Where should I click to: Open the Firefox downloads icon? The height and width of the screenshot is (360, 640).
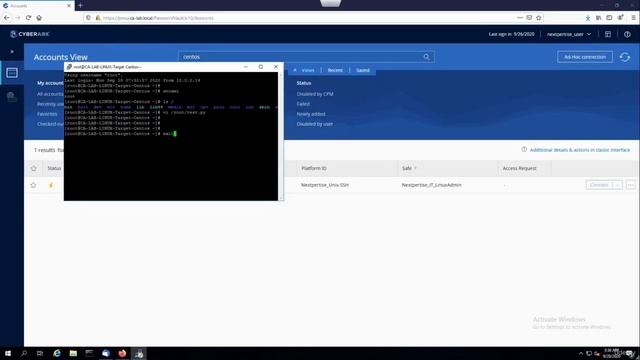588,18
